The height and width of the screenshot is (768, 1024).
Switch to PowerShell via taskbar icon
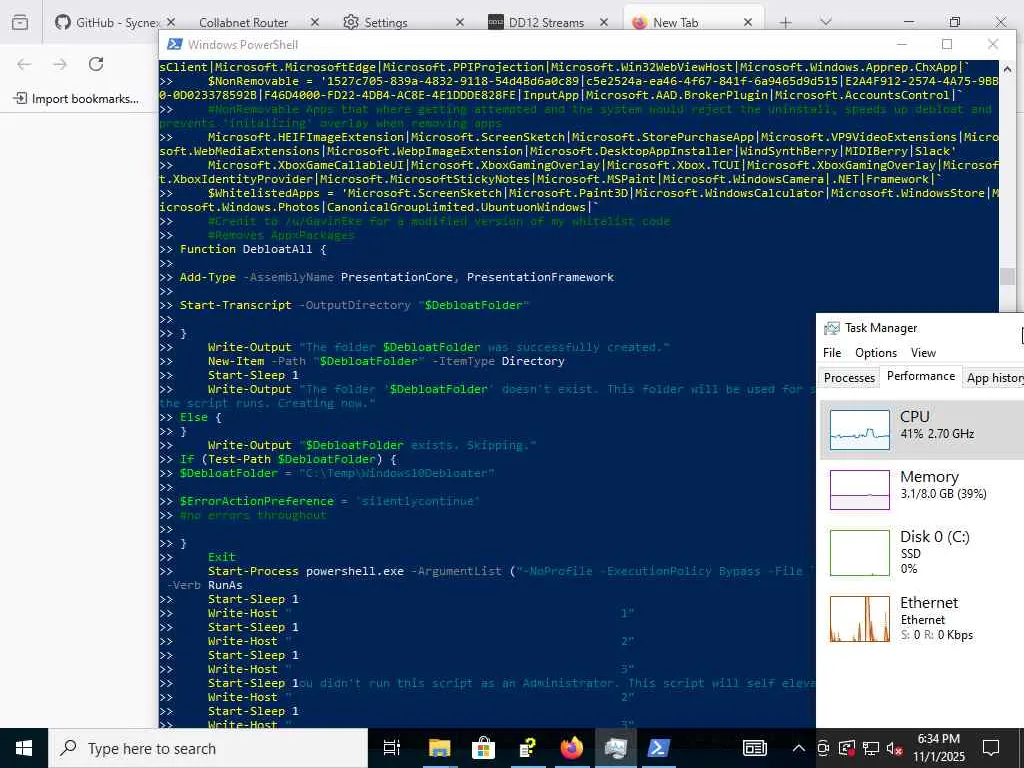pyautogui.click(x=658, y=748)
